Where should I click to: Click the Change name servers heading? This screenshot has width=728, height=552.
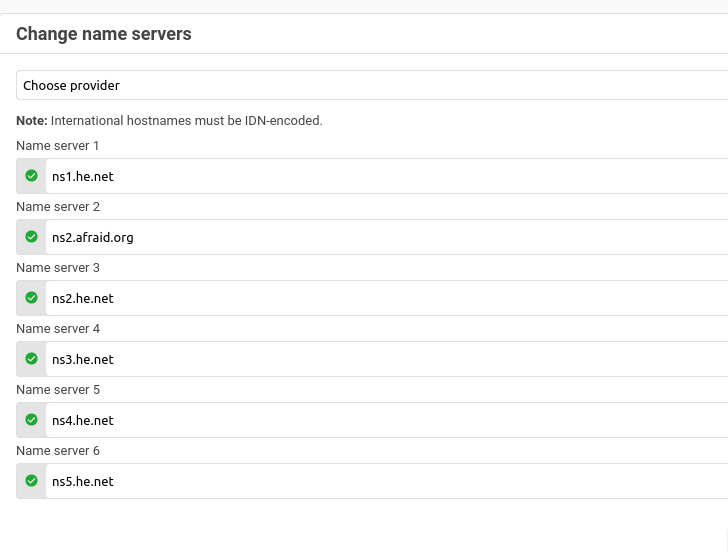tap(104, 34)
